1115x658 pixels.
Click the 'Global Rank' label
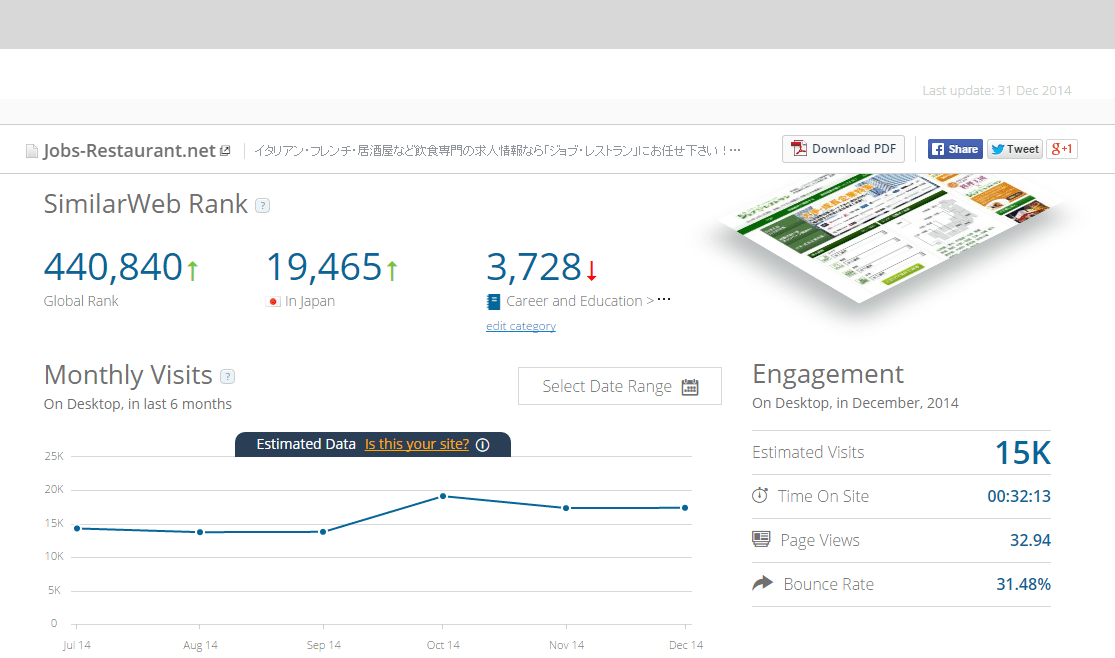click(x=81, y=302)
